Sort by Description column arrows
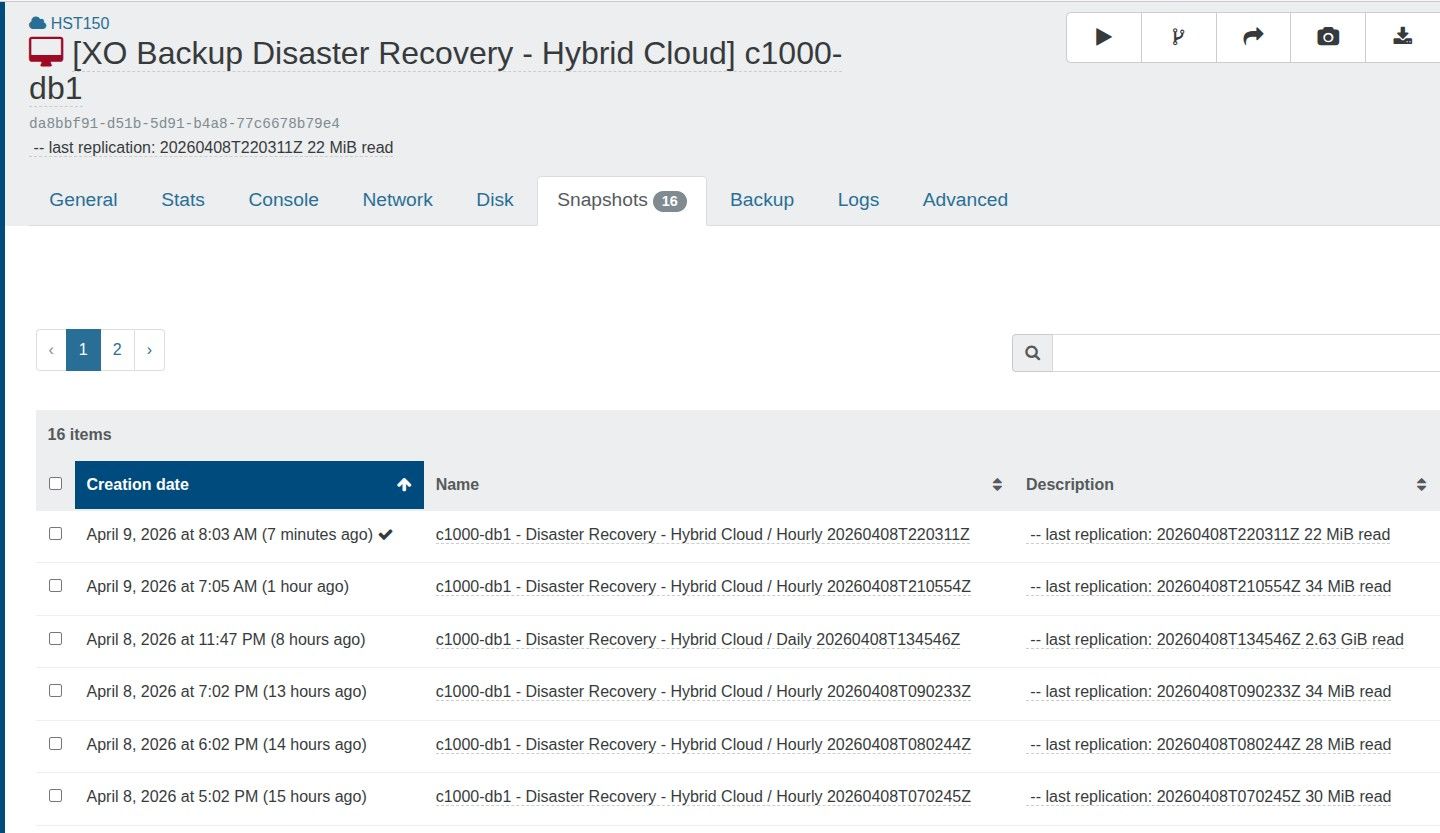 1421,485
